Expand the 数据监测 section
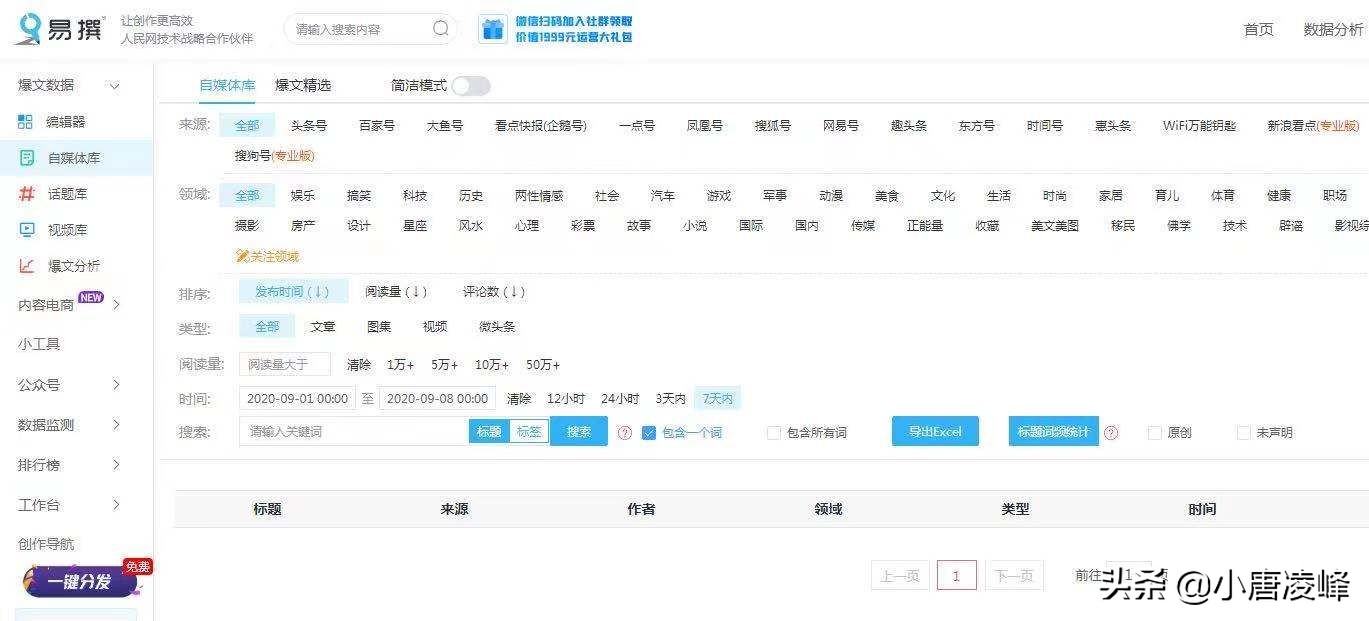Image resolution: width=1369 pixels, height=621 pixels. [47, 423]
